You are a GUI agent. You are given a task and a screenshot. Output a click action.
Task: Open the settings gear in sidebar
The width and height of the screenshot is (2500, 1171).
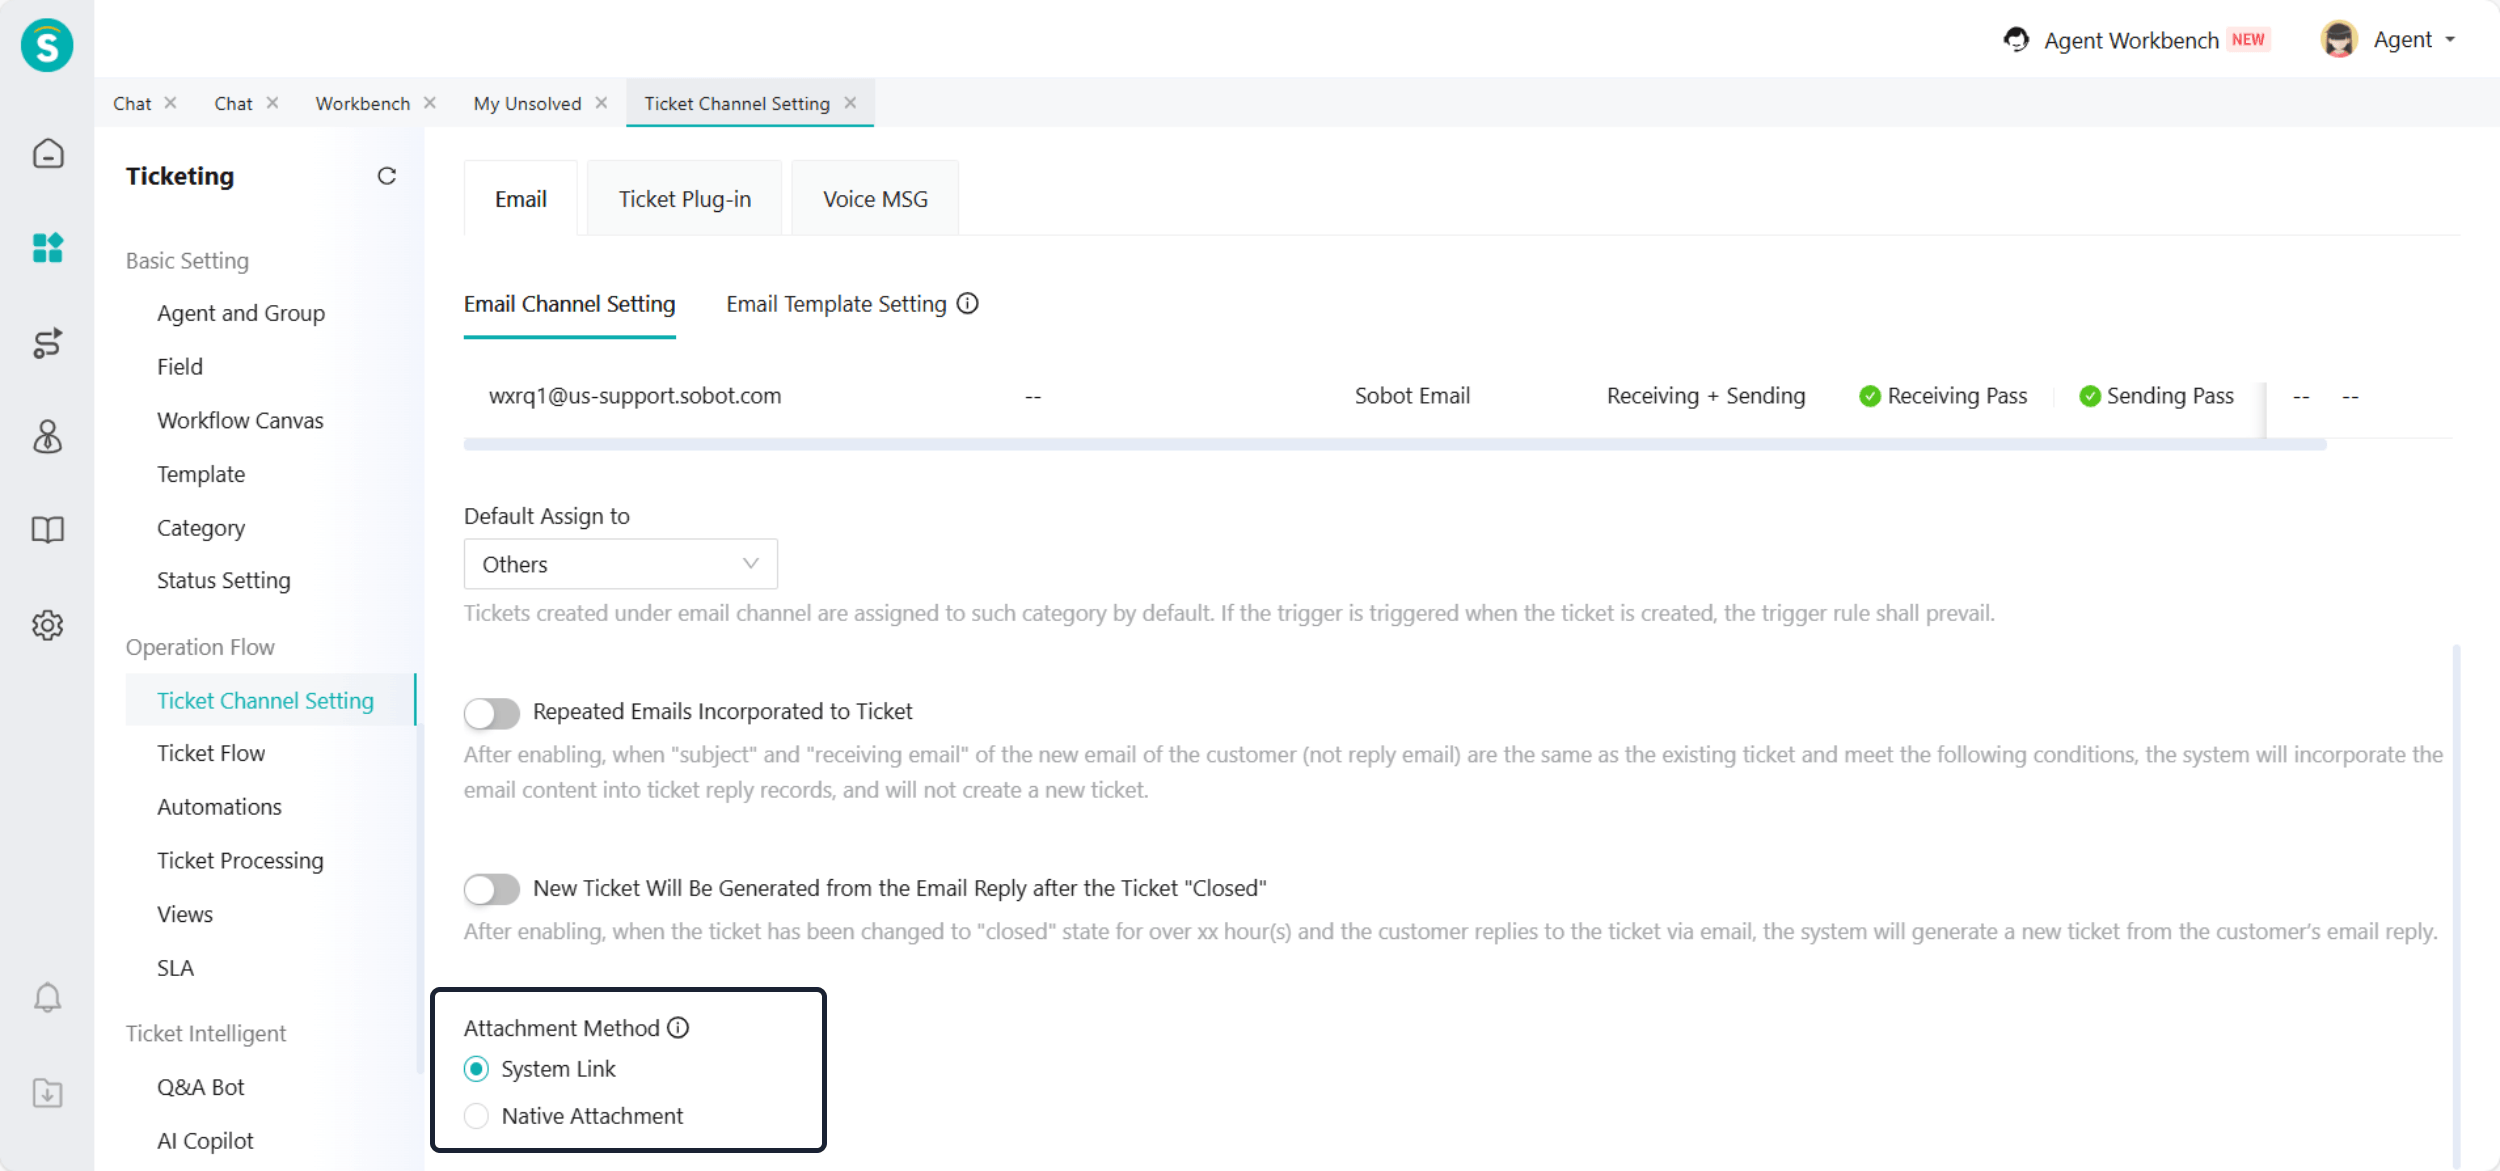47,625
